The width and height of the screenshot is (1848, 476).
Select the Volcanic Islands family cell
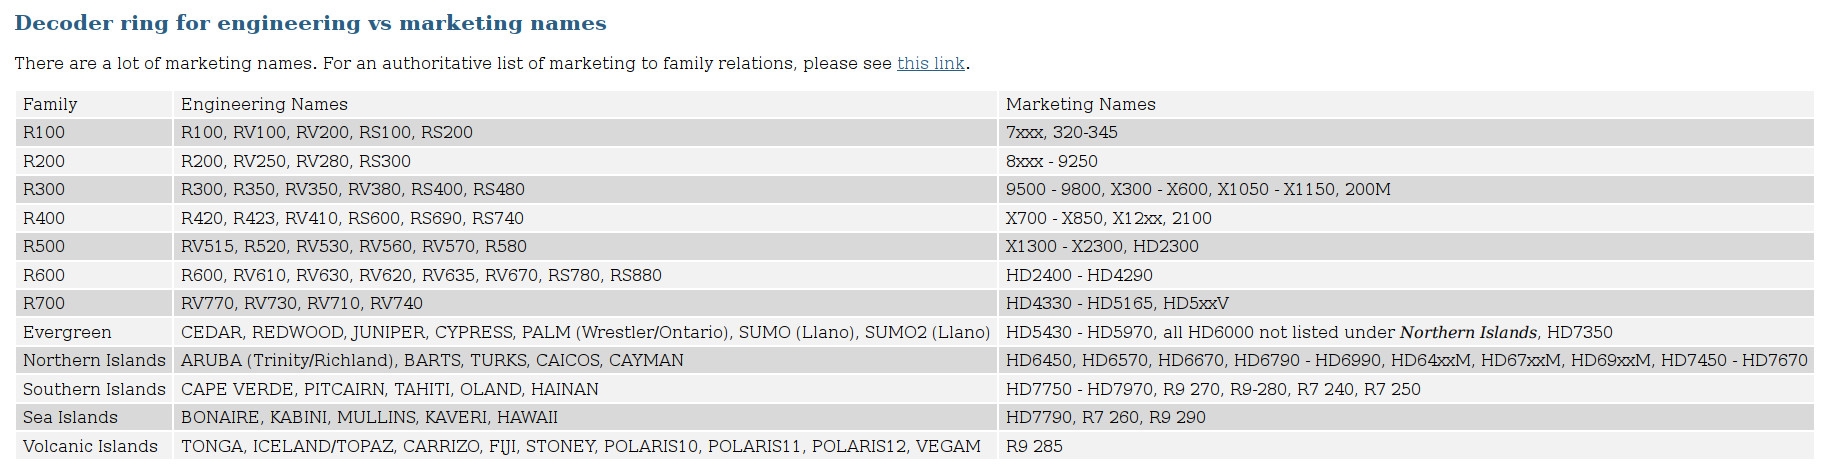90,447
